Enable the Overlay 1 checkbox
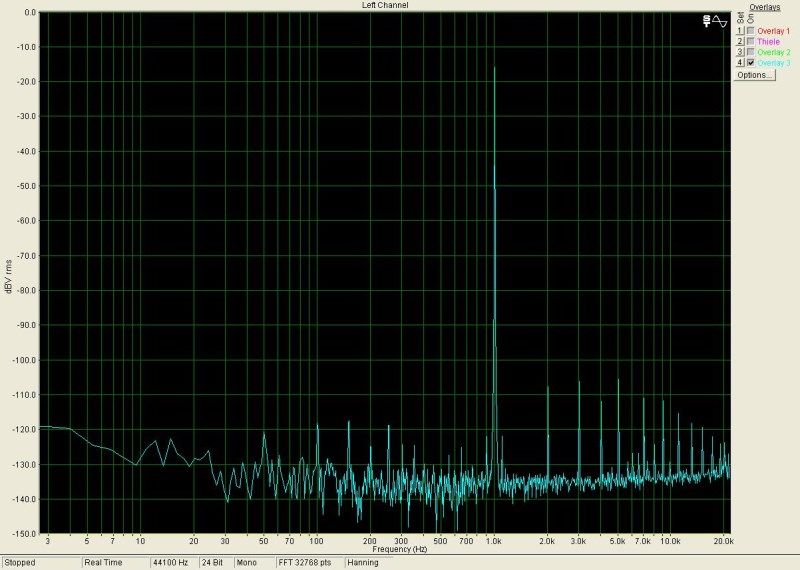 tap(751, 31)
